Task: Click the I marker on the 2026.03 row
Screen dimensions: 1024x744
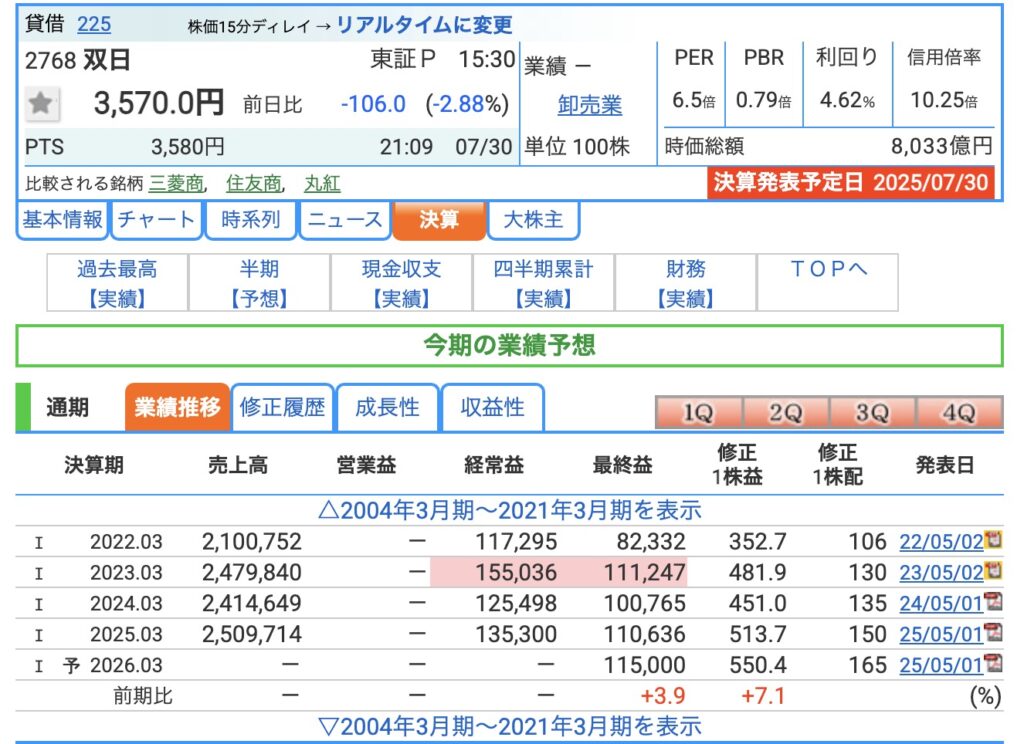Action: coord(39,666)
